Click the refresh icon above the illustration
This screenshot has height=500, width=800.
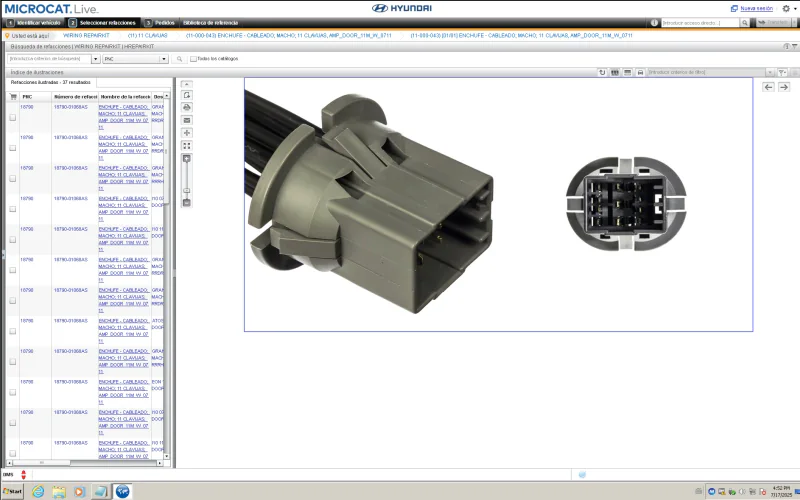(602, 72)
